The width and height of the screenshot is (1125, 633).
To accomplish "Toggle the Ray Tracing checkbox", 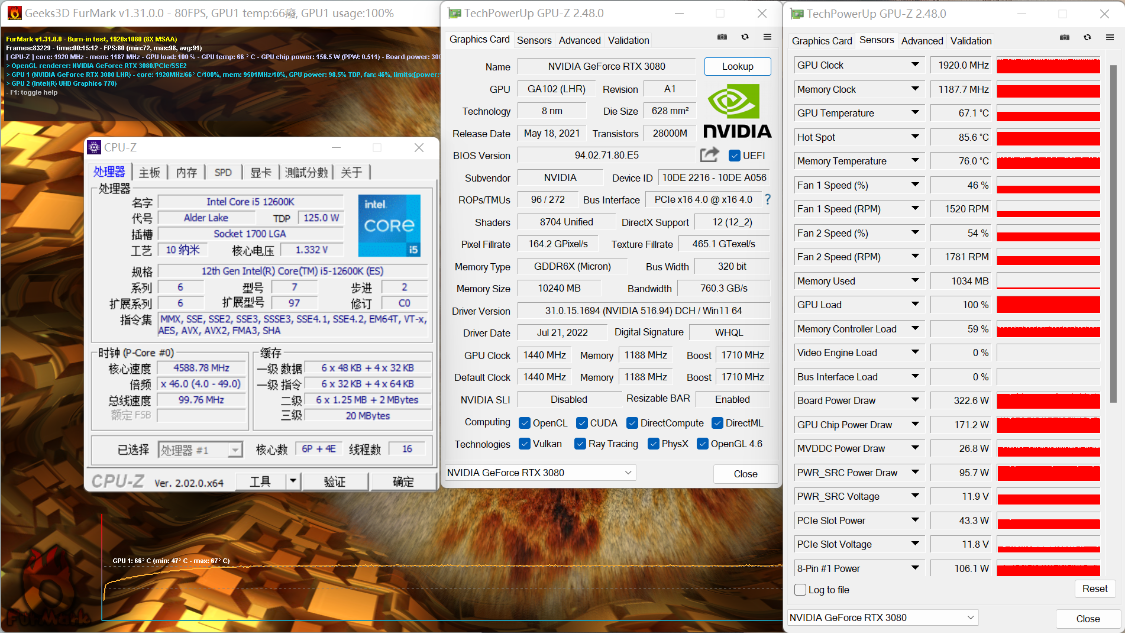I will [x=578, y=444].
